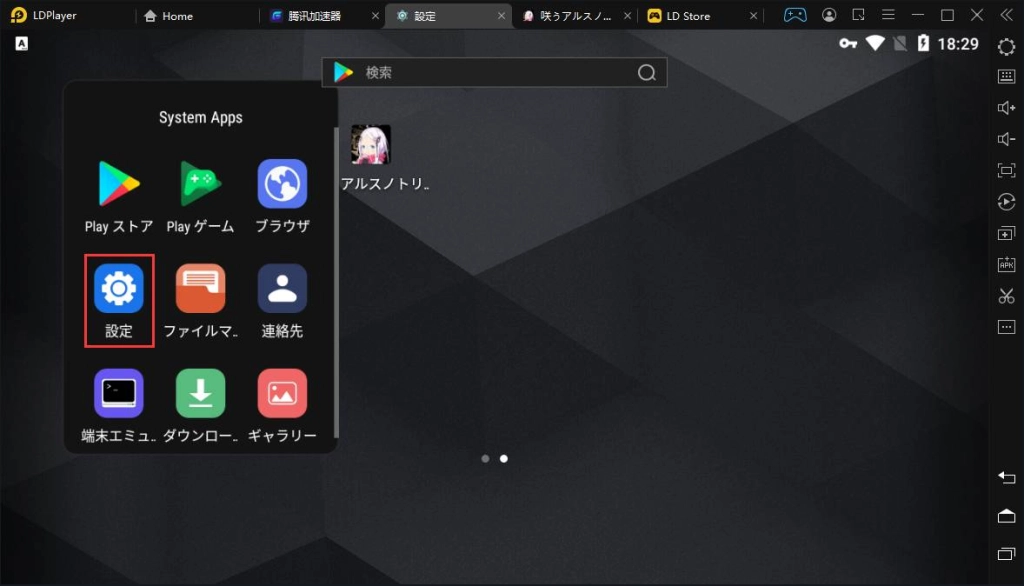Open the ブラウザ app
Viewport: 1024px width, 586px height.
[x=282, y=196]
